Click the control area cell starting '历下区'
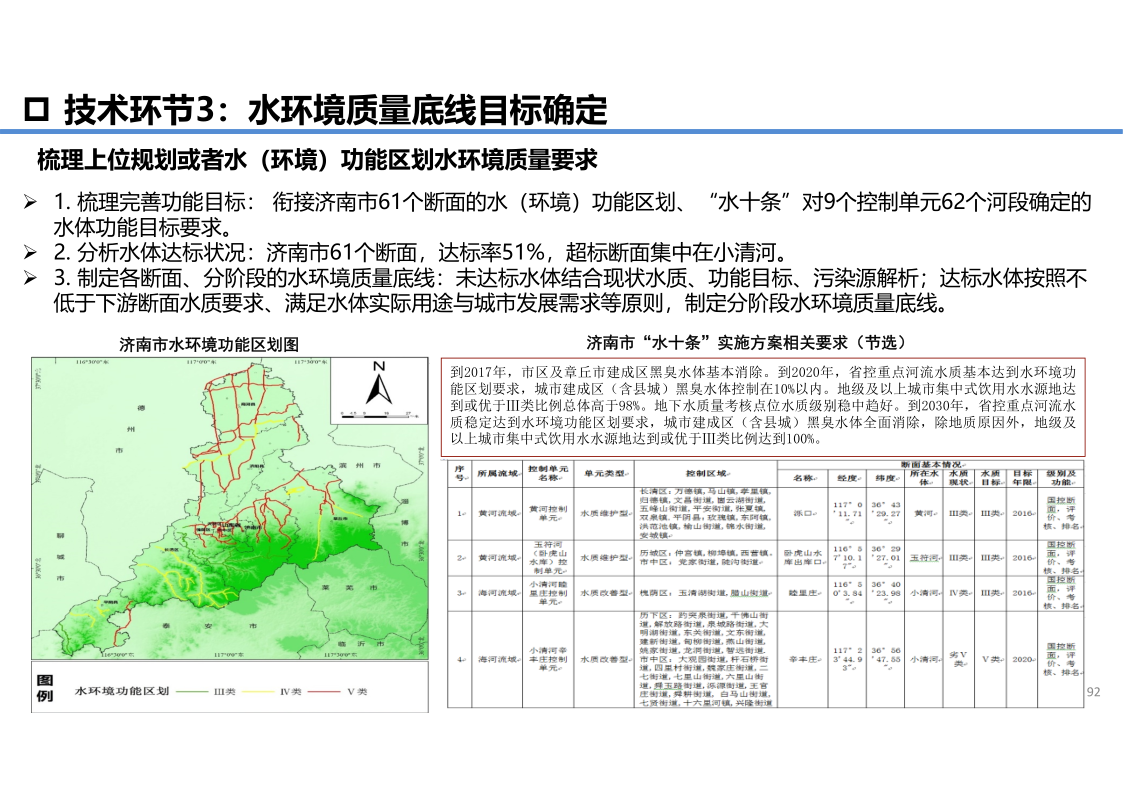Viewport: 1123px width, 794px height. (706, 659)
